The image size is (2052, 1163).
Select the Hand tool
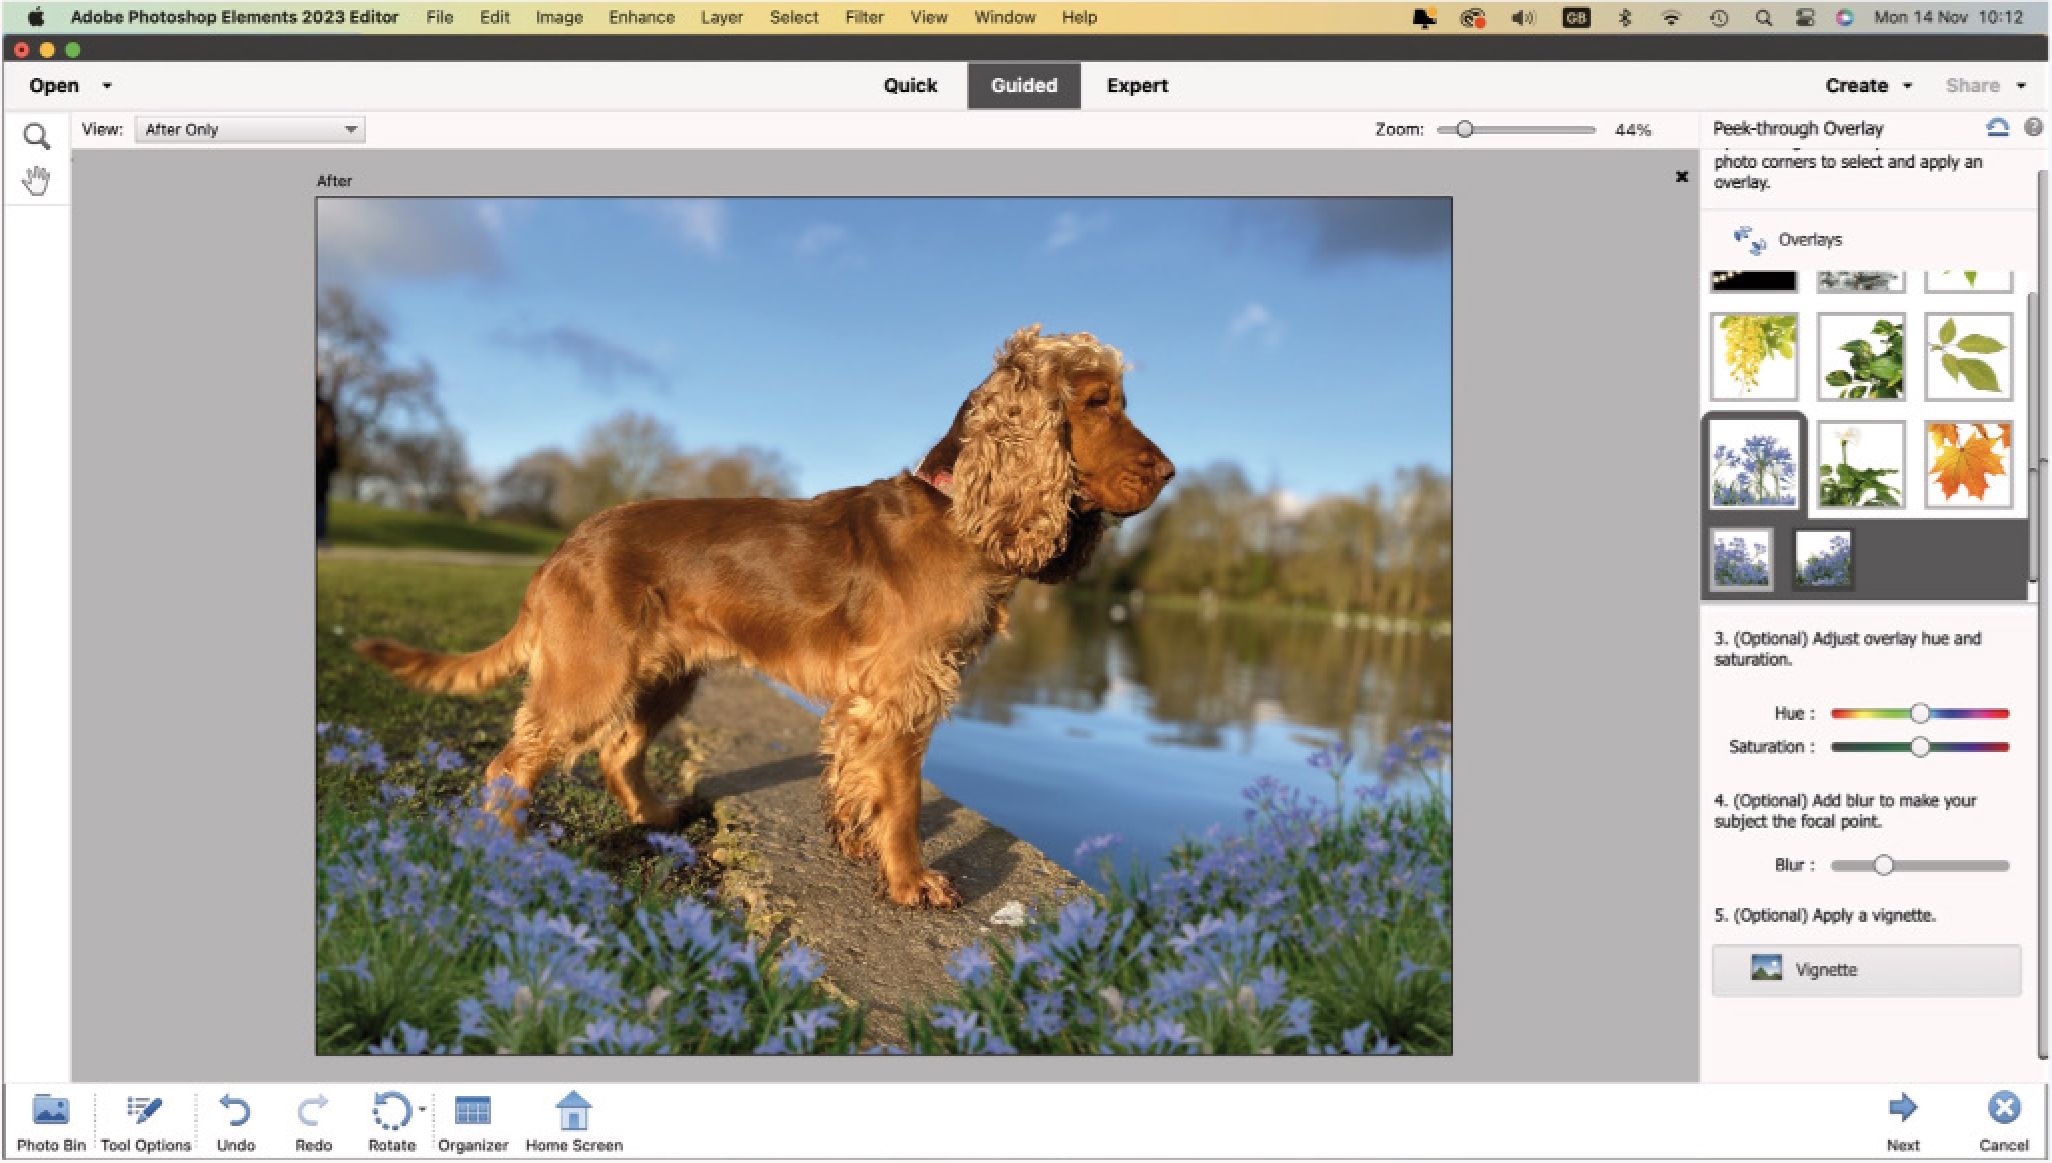coord(36,181)
